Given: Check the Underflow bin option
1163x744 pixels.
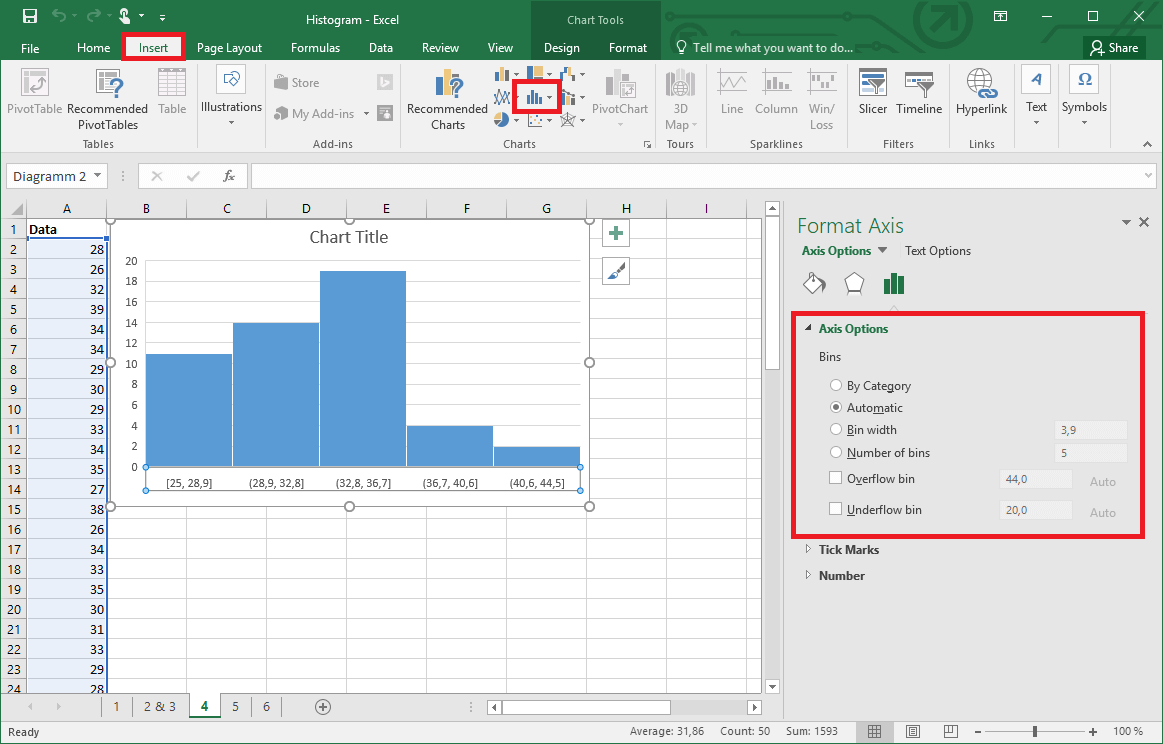Looking at the screenshot, I should (x=836, y=509).
